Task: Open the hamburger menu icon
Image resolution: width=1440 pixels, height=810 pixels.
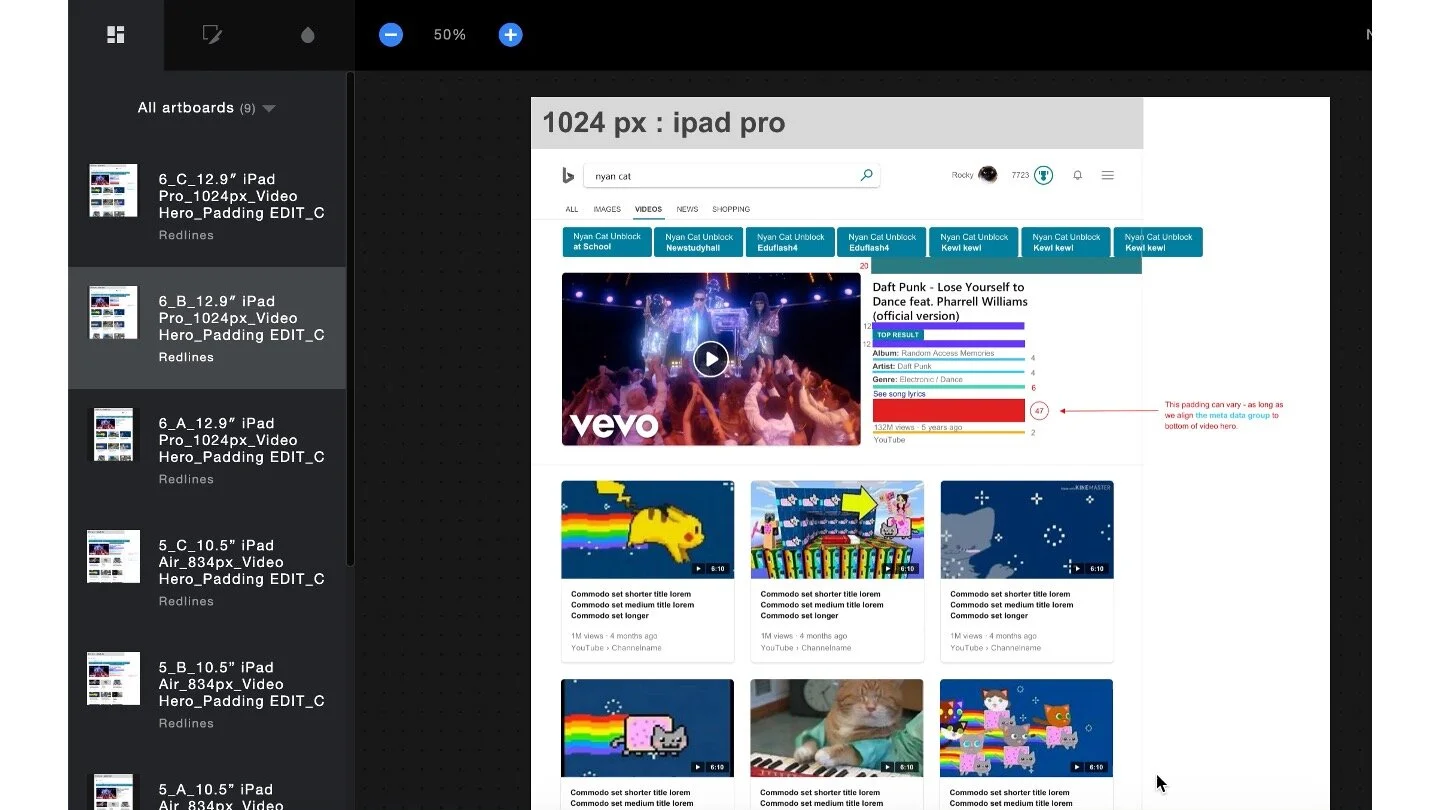Action: (1108, 175)
